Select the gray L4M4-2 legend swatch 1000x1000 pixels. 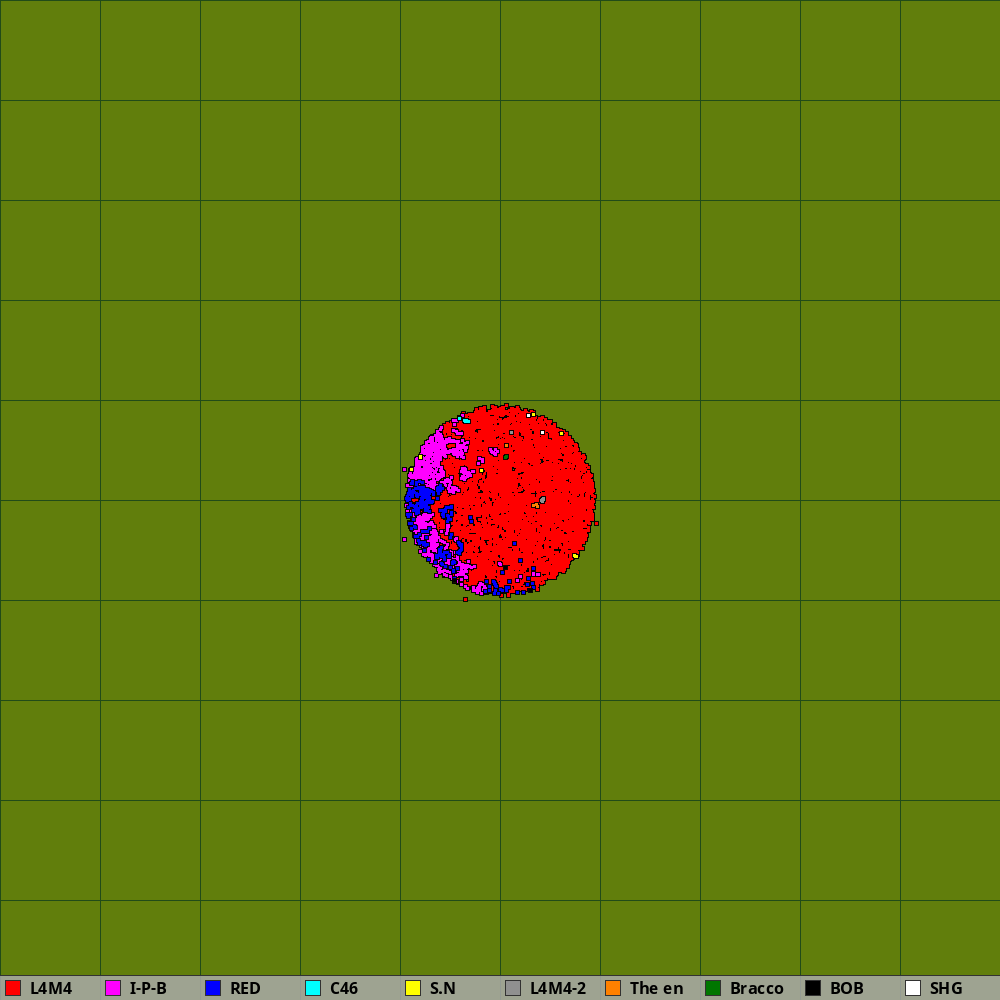(x=513, y=988)
